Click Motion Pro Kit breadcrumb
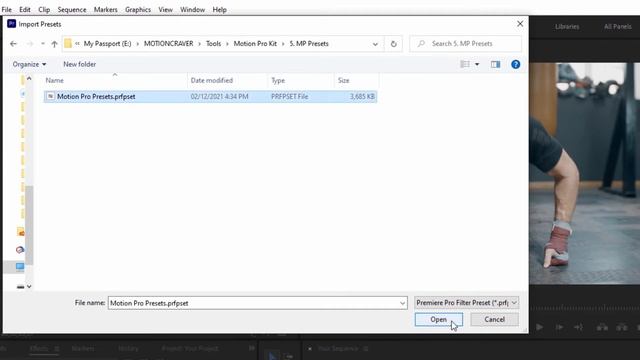This screenshot has height=360, width=640. 255,44
